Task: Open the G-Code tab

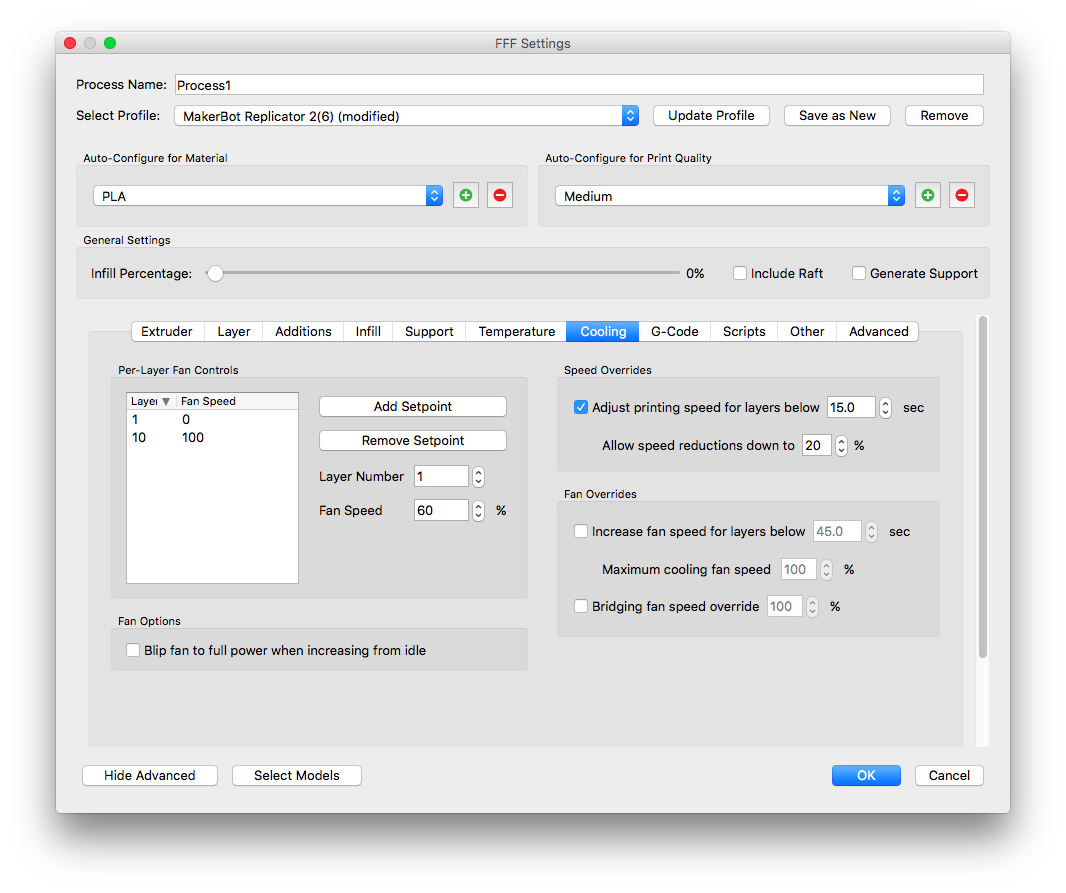Action: (x=674, y=331)
